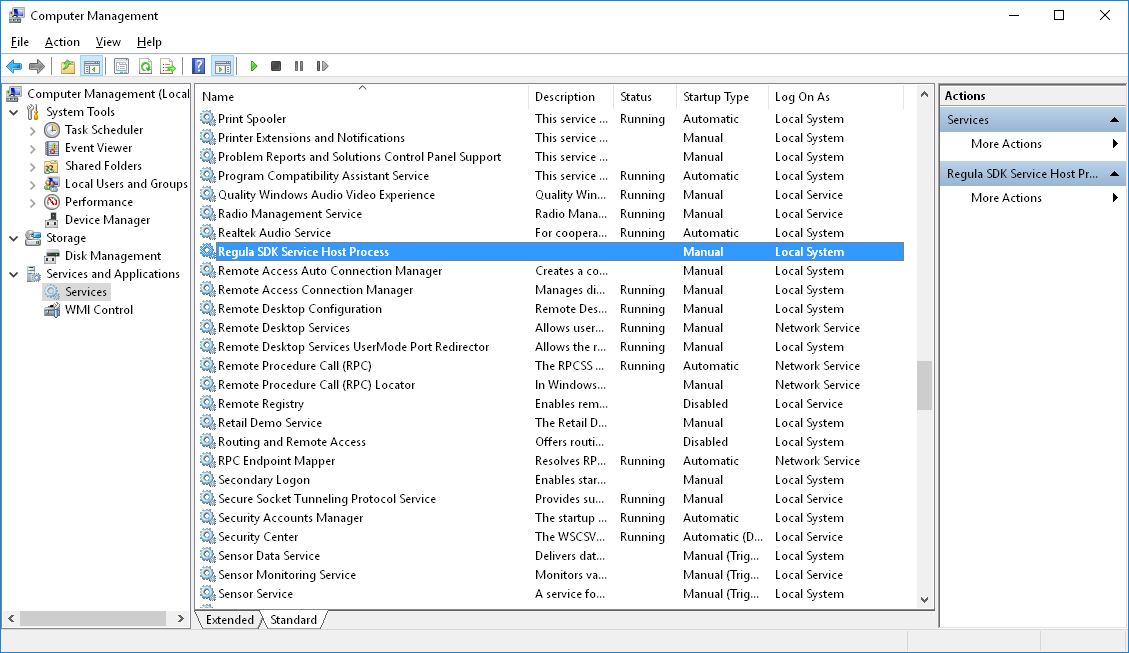Pause the selected service

(x=299, y=66)
